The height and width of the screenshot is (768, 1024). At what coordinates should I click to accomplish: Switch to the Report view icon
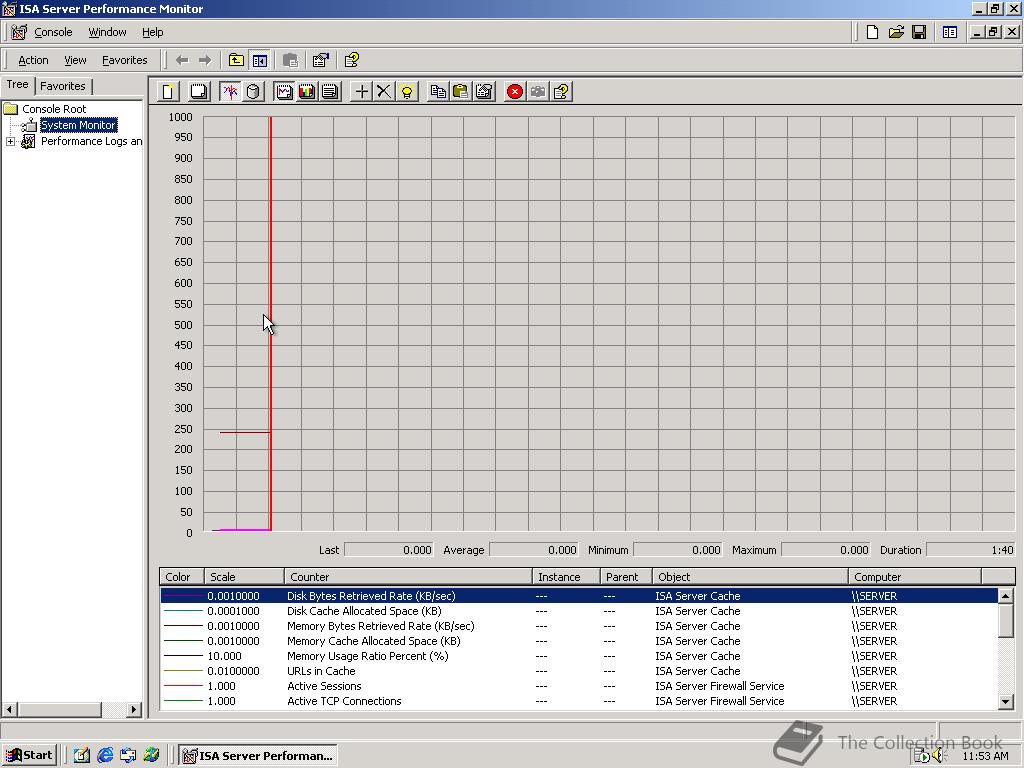pos(330,91)
